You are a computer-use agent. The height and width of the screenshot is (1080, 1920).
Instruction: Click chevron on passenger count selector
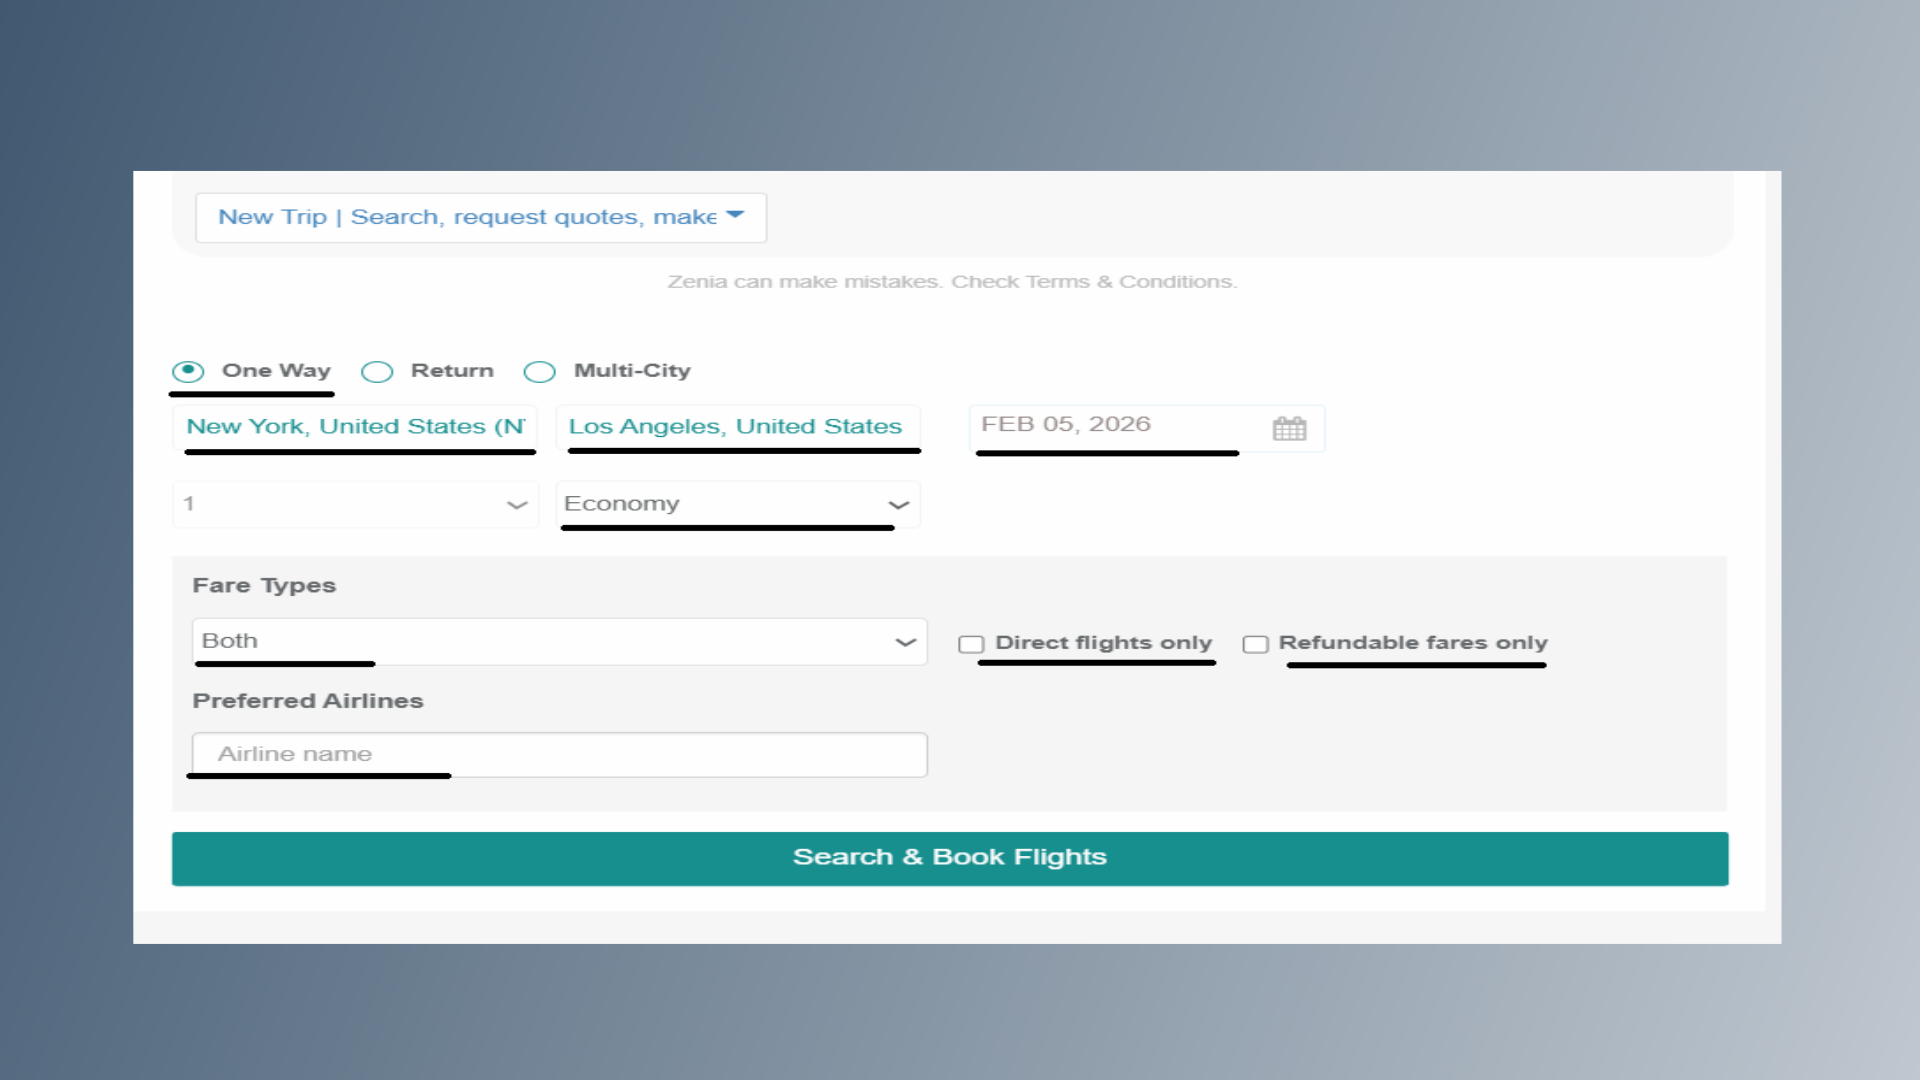517,505
